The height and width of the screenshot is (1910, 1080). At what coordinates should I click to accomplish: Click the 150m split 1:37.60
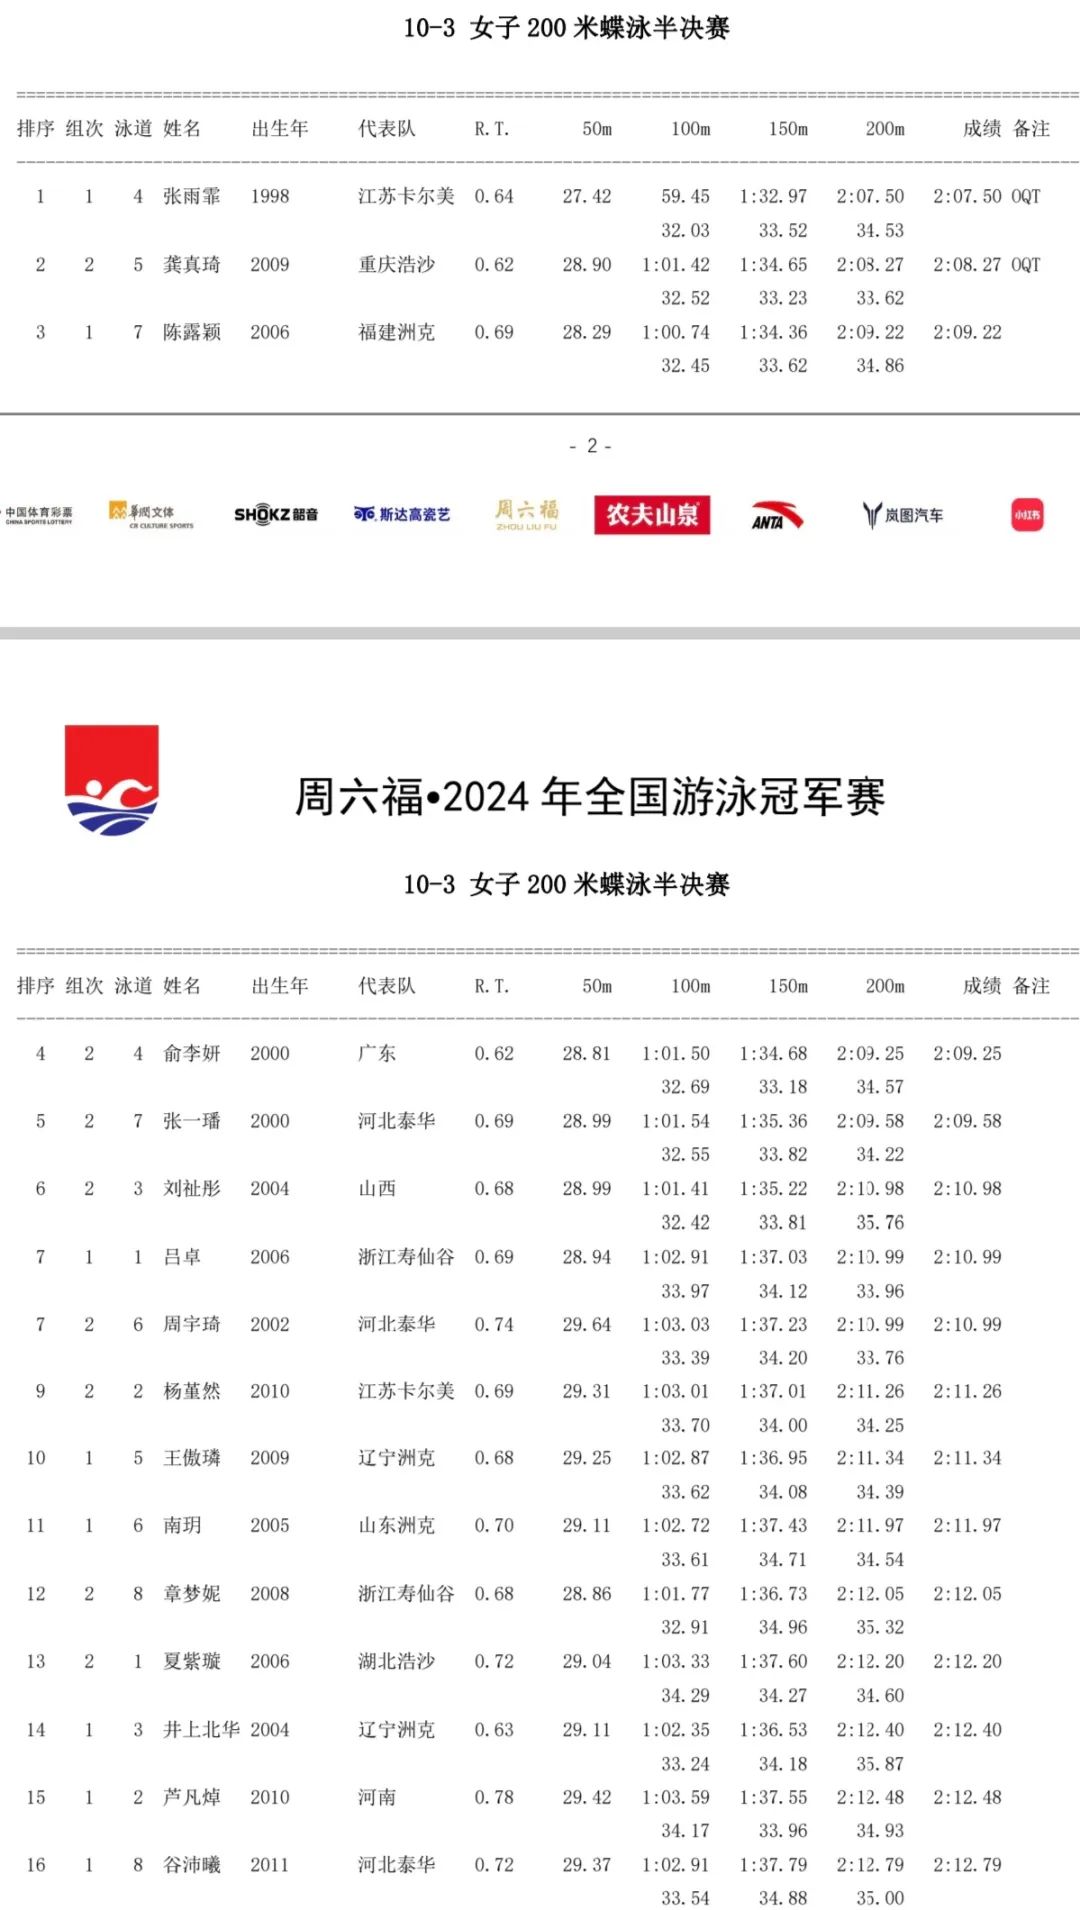click(773, 1661)
